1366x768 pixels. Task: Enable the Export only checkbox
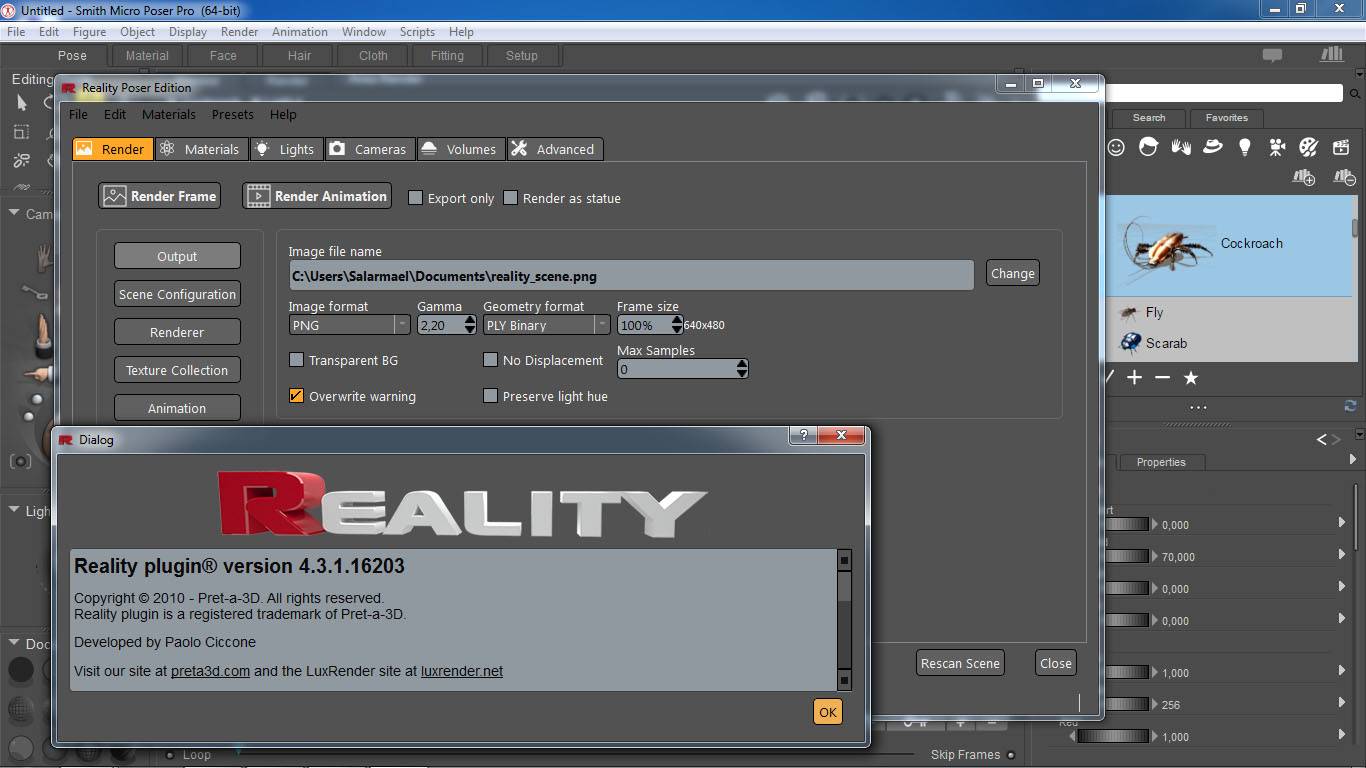[415, 198]
